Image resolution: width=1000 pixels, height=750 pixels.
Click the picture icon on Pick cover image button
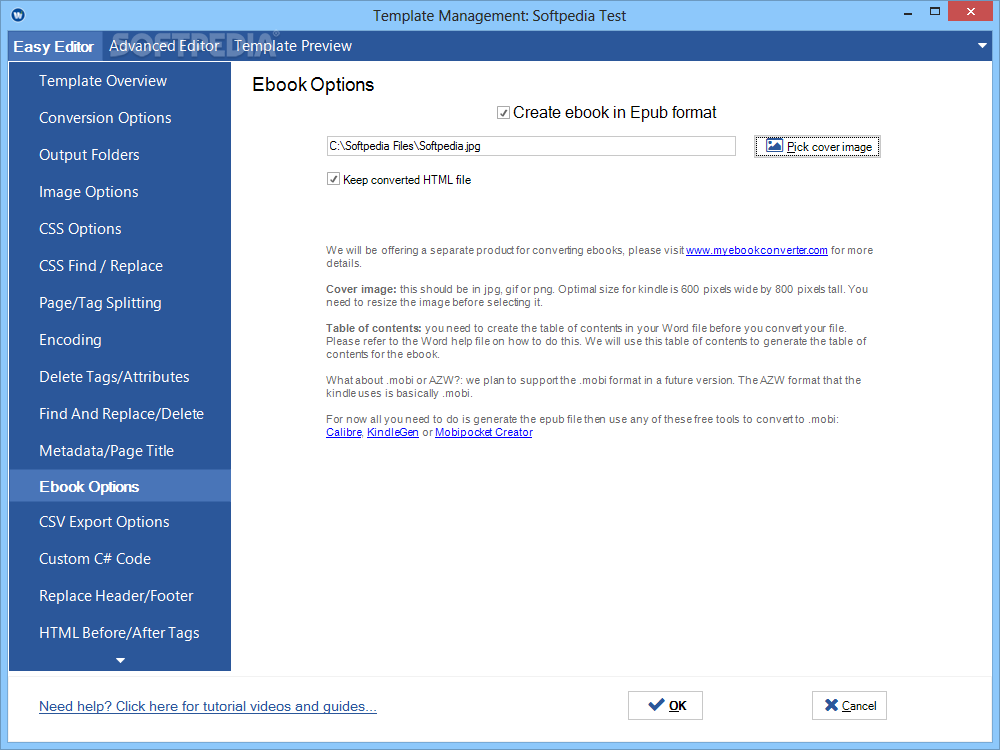pyautogui.click(x=774, y=145)
